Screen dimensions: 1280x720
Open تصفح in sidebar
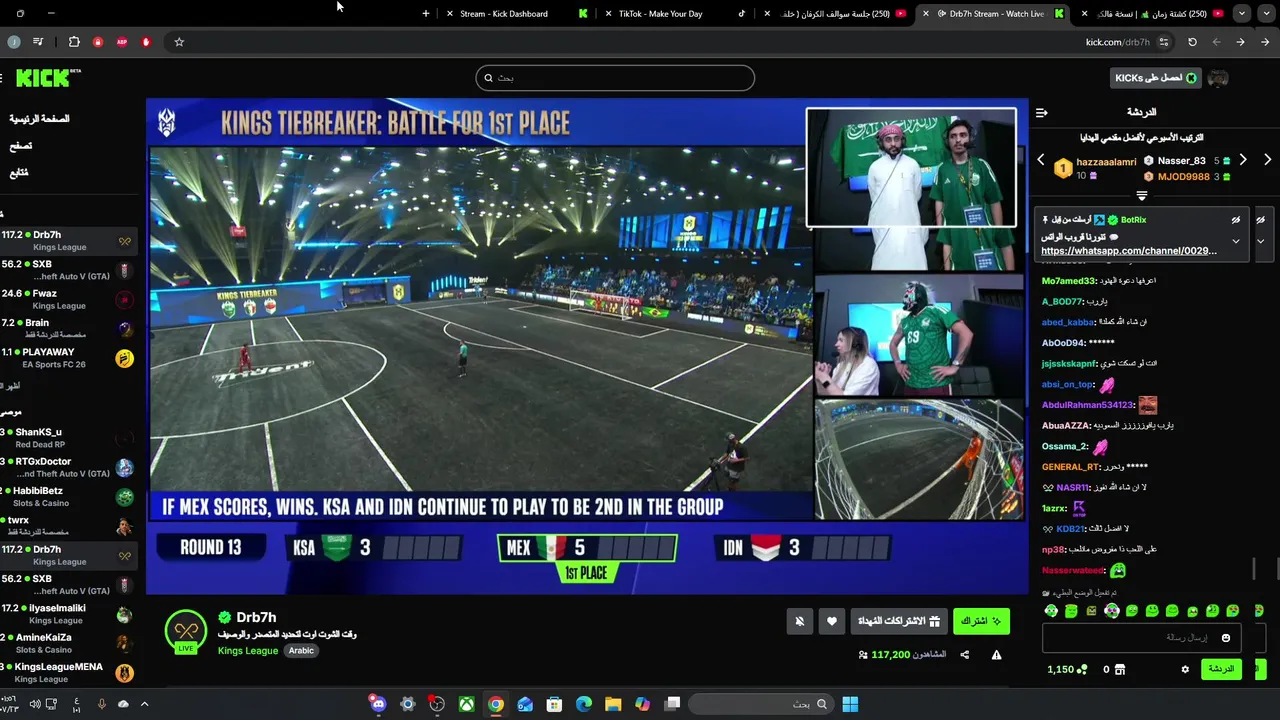click(21, 146)
